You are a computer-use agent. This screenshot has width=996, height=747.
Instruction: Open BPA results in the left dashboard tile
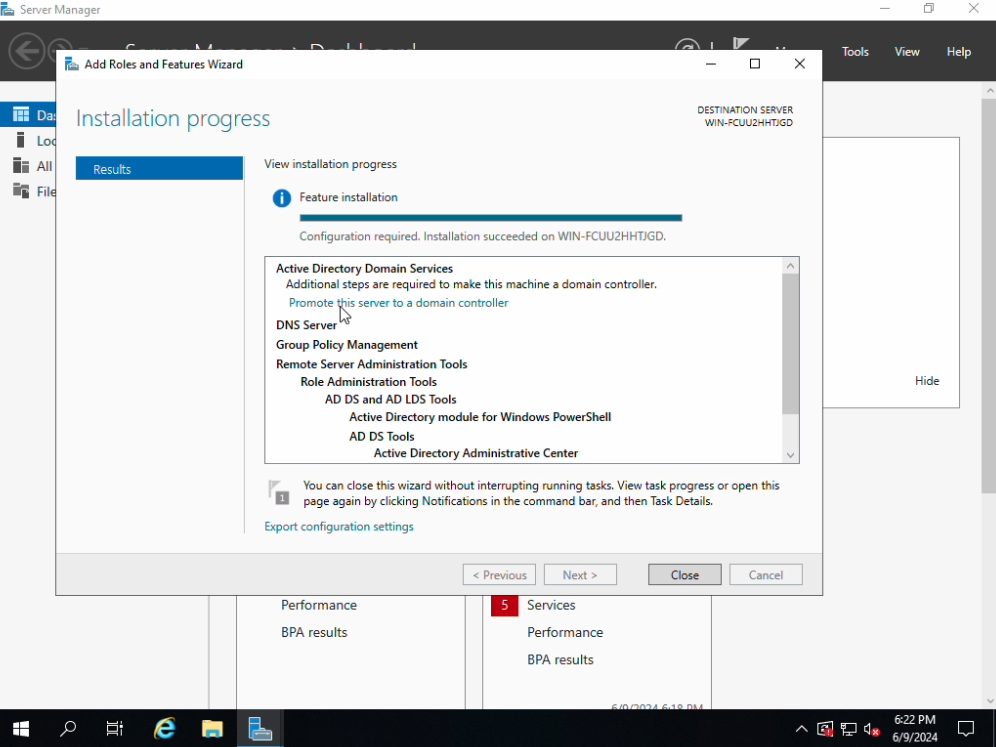click(x=314, y=633)
